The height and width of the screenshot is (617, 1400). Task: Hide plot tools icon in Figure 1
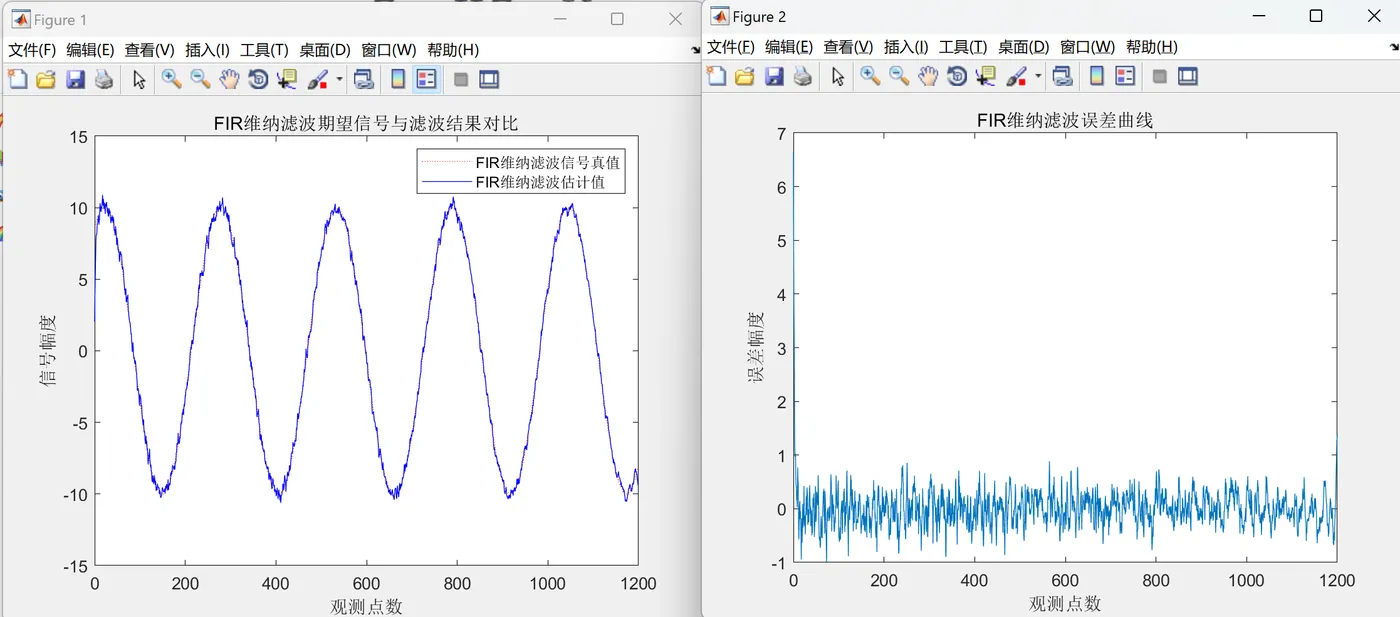[461, 79]
